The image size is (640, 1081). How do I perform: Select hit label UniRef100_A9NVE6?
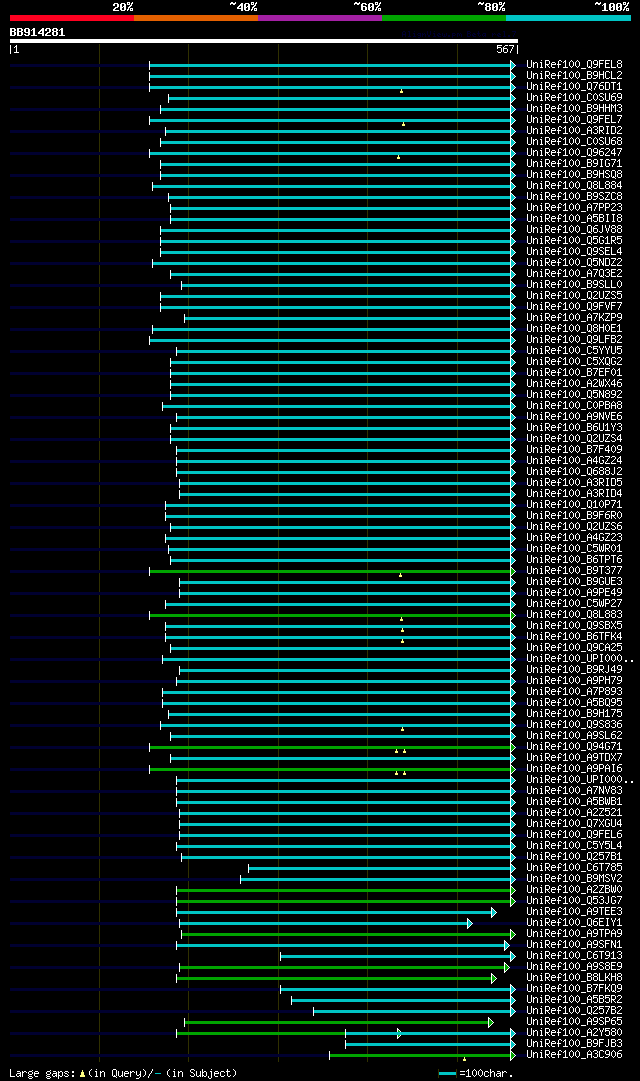[x=574, y=417]
